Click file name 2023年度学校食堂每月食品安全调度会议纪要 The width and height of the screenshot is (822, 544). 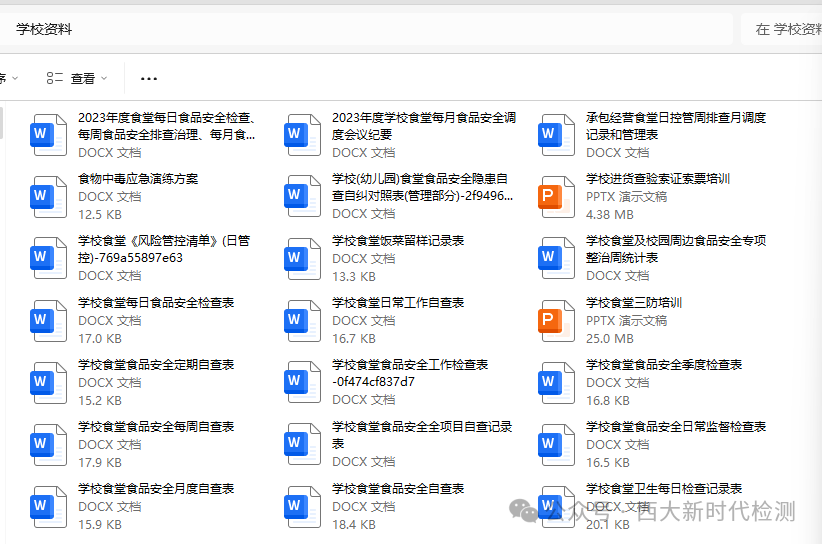point(424,126)
